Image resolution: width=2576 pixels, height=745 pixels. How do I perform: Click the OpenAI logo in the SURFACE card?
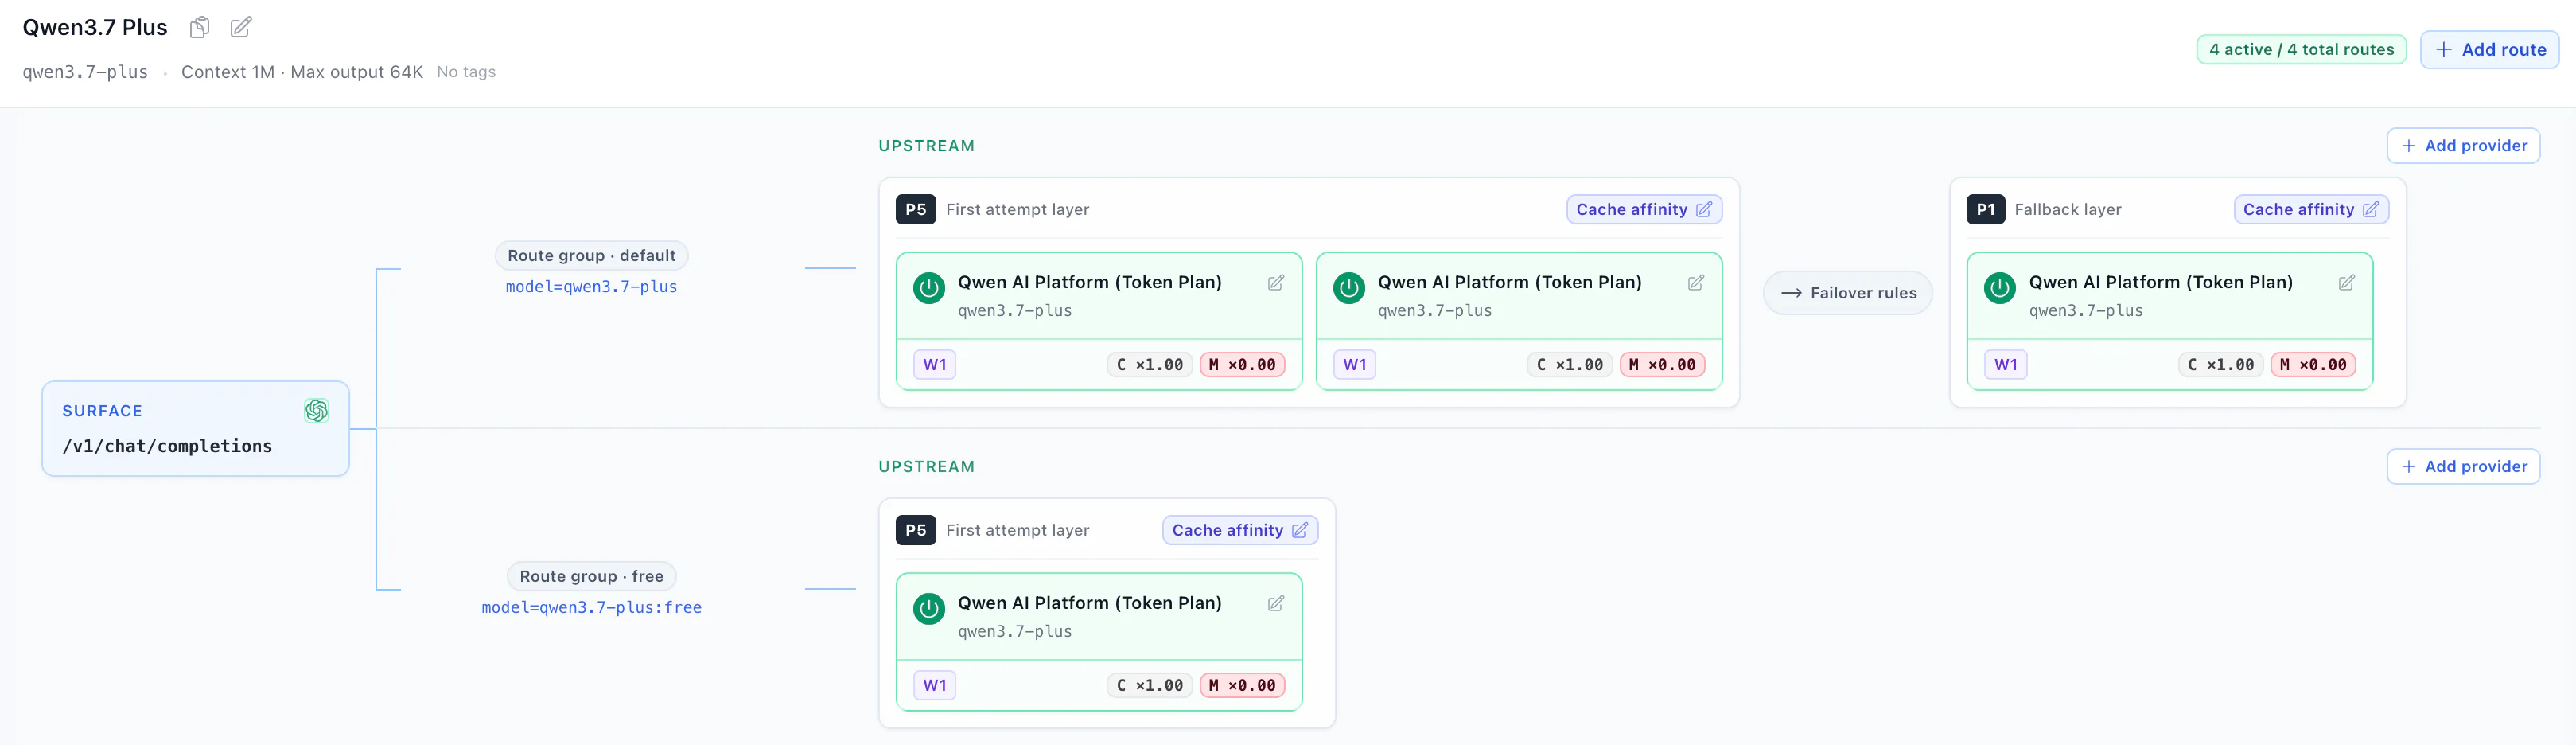[x=317, y=411]
